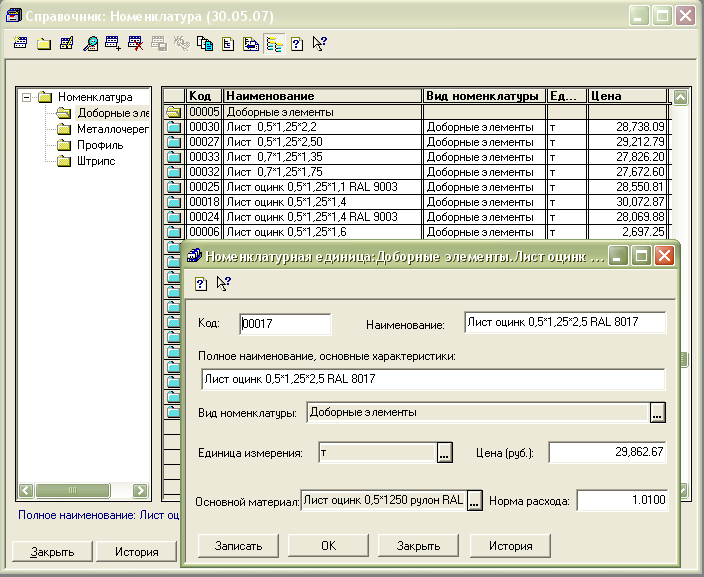
Task: Open Вид номенклатуры selection with ellipsis button
Action: point(657,412)
